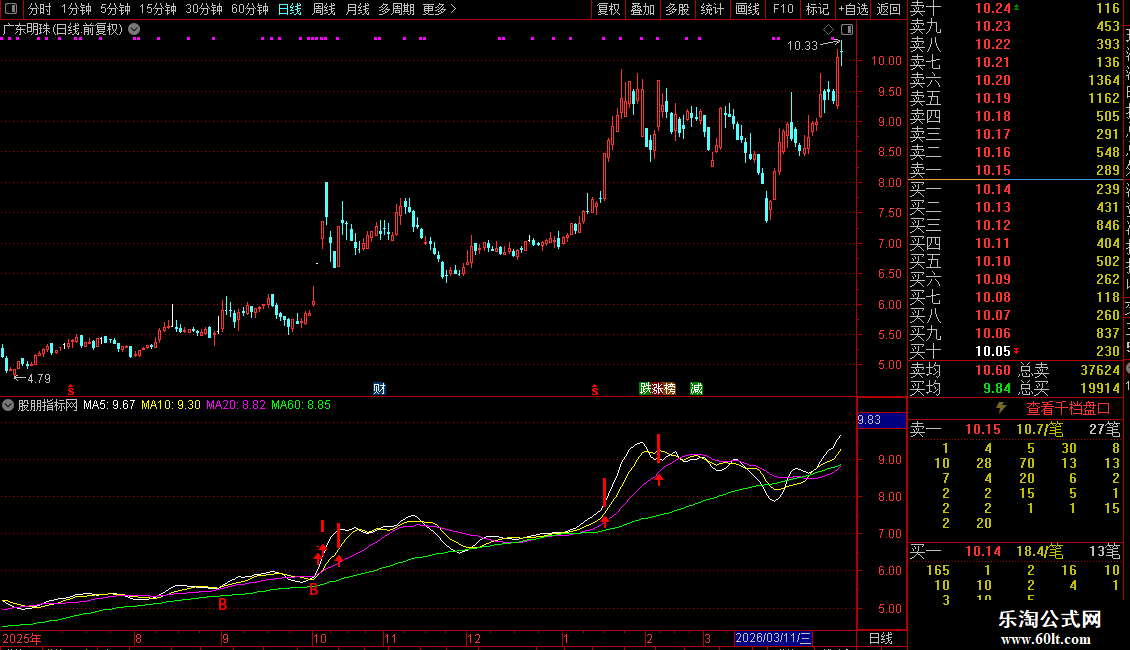Click the diamond marker icon above the chart
Viewport: 1130px width, 650px height.
click(828, 30)
